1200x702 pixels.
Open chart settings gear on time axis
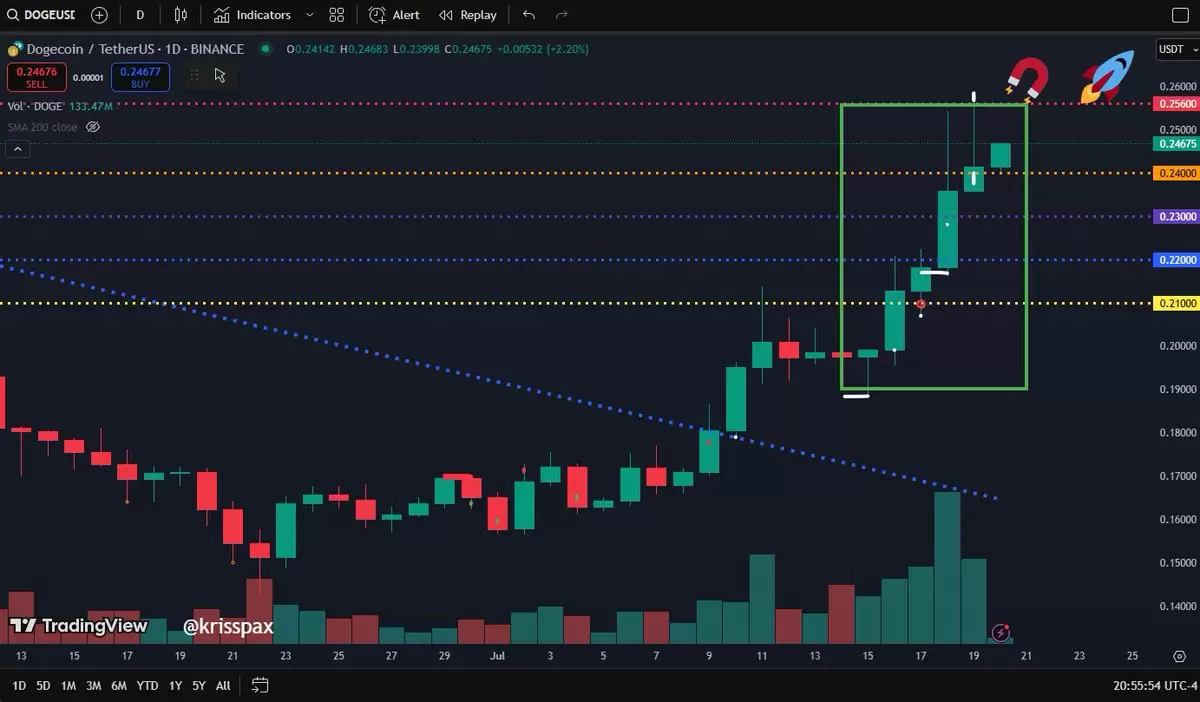[1179, 656]
